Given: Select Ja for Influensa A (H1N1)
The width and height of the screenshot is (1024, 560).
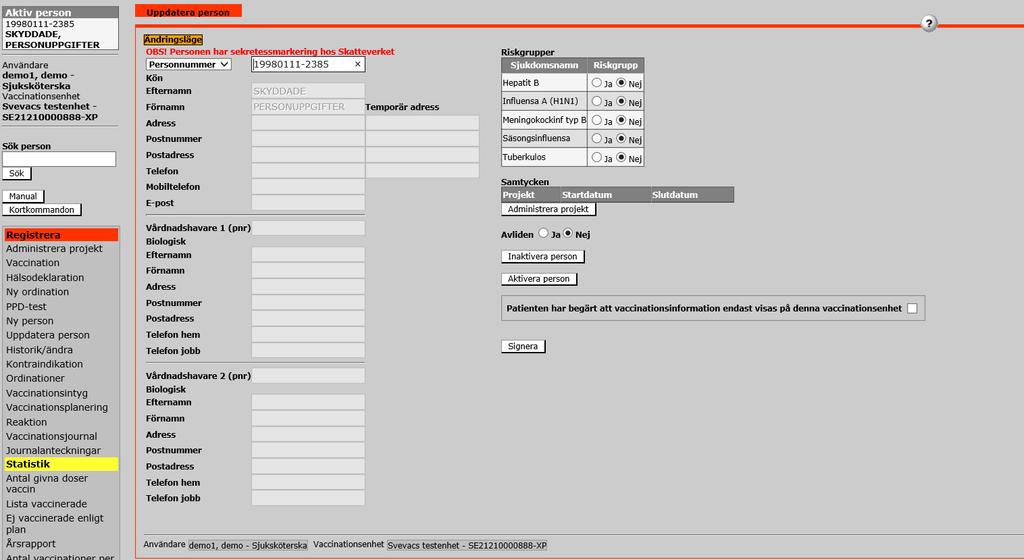Looking at the screenshot, I should pos(596,101).
